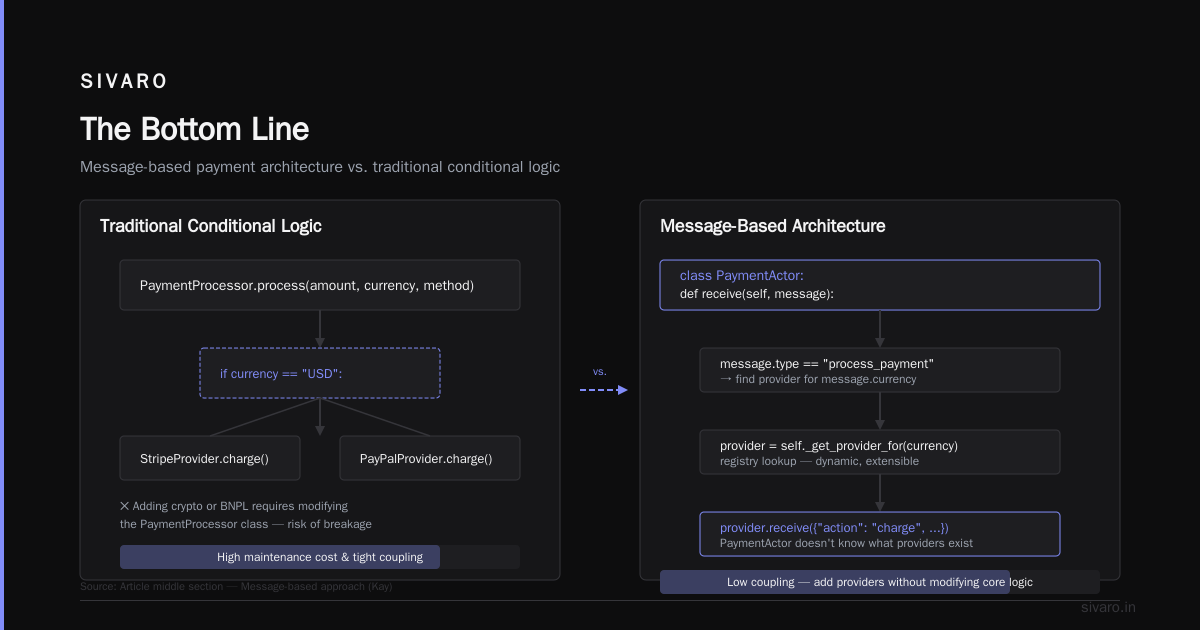Click the message.type == "process_payment" step

[x=880, y=370]
